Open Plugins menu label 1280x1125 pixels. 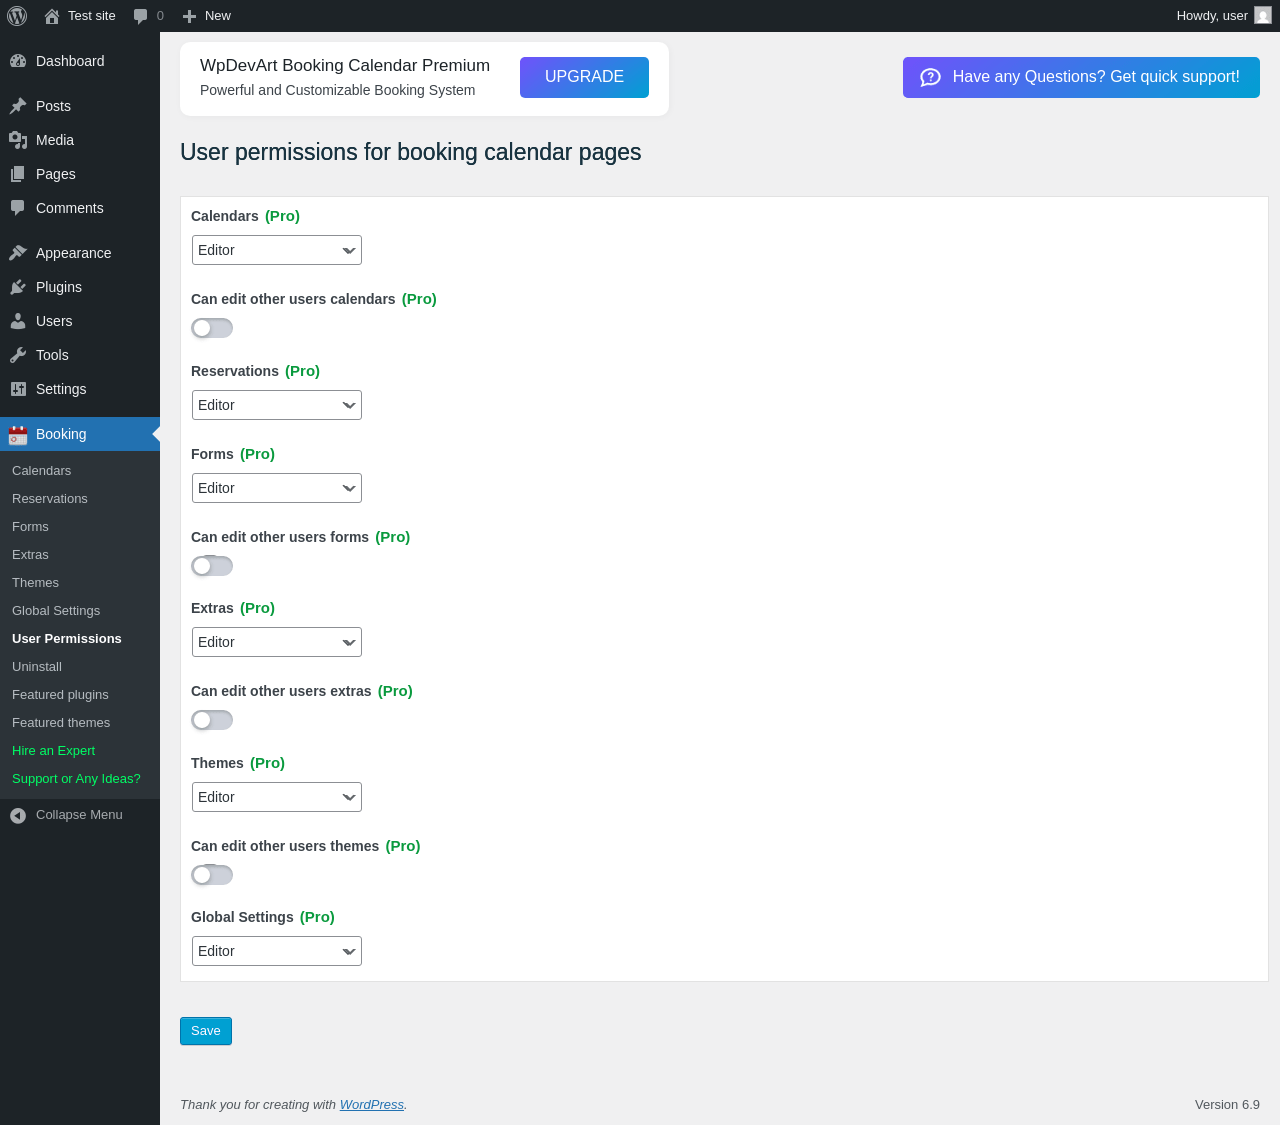coord(59,287)
